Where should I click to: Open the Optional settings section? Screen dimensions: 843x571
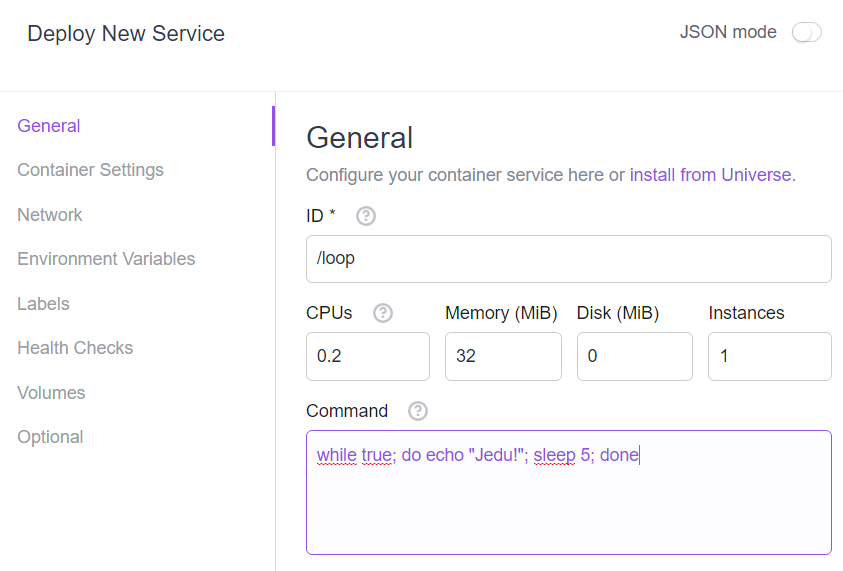[x=50, y=437]
